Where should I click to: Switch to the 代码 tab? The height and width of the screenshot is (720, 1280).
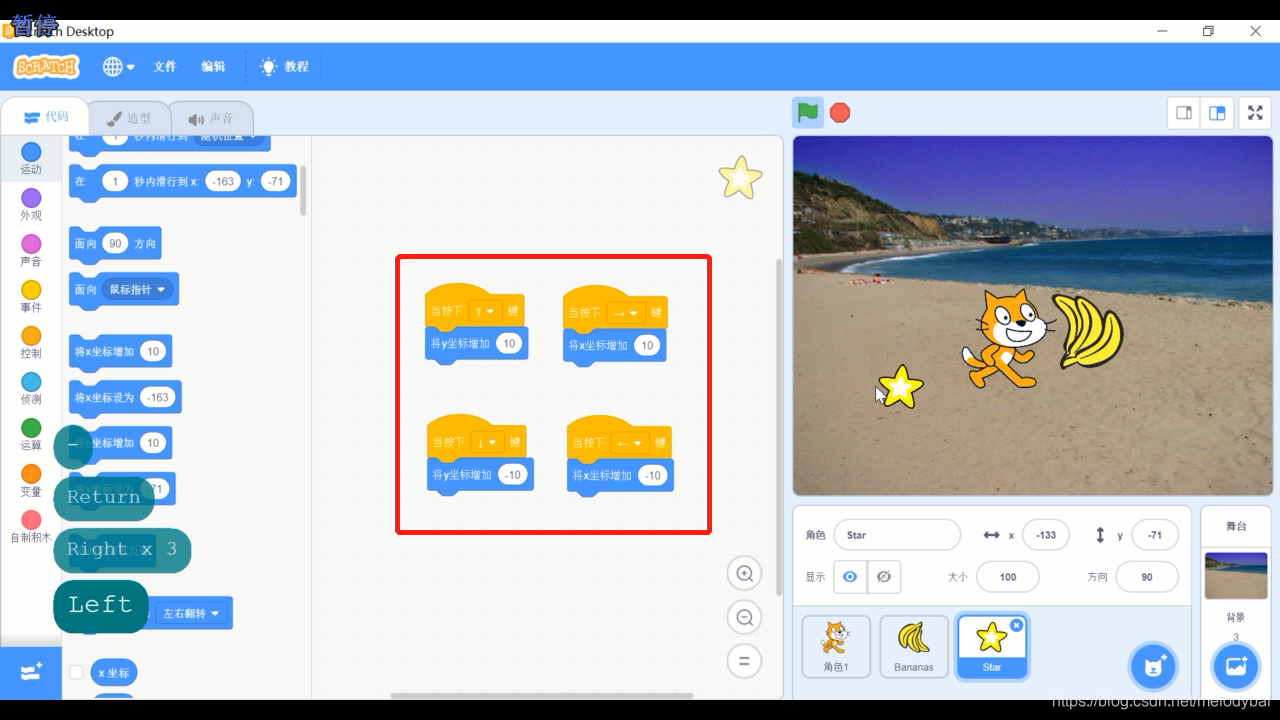(x=46, y=117)
